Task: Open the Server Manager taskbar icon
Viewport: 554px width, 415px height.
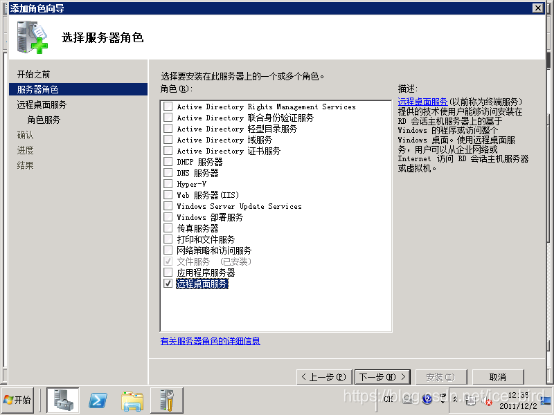Action: coord(63,400)
